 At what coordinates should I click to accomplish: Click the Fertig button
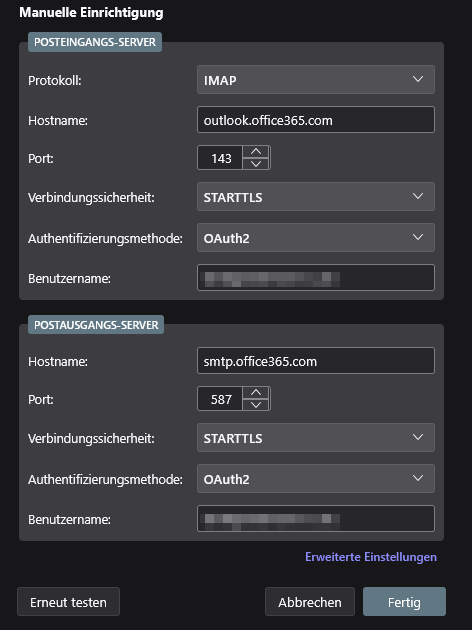404,602
